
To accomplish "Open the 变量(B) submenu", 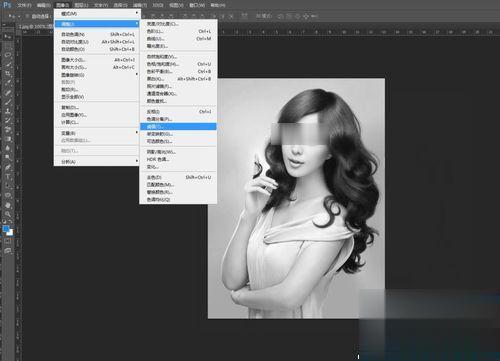I will point(97,133).
